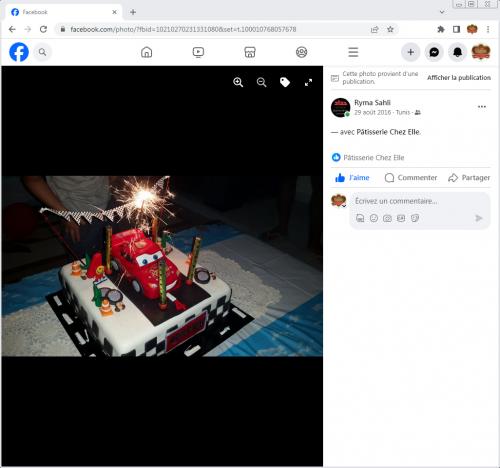Image resolution: width=500 pixels, height=468 pixels.
Task: Focus the Écrivez un commentaire field
Action: 420,201
